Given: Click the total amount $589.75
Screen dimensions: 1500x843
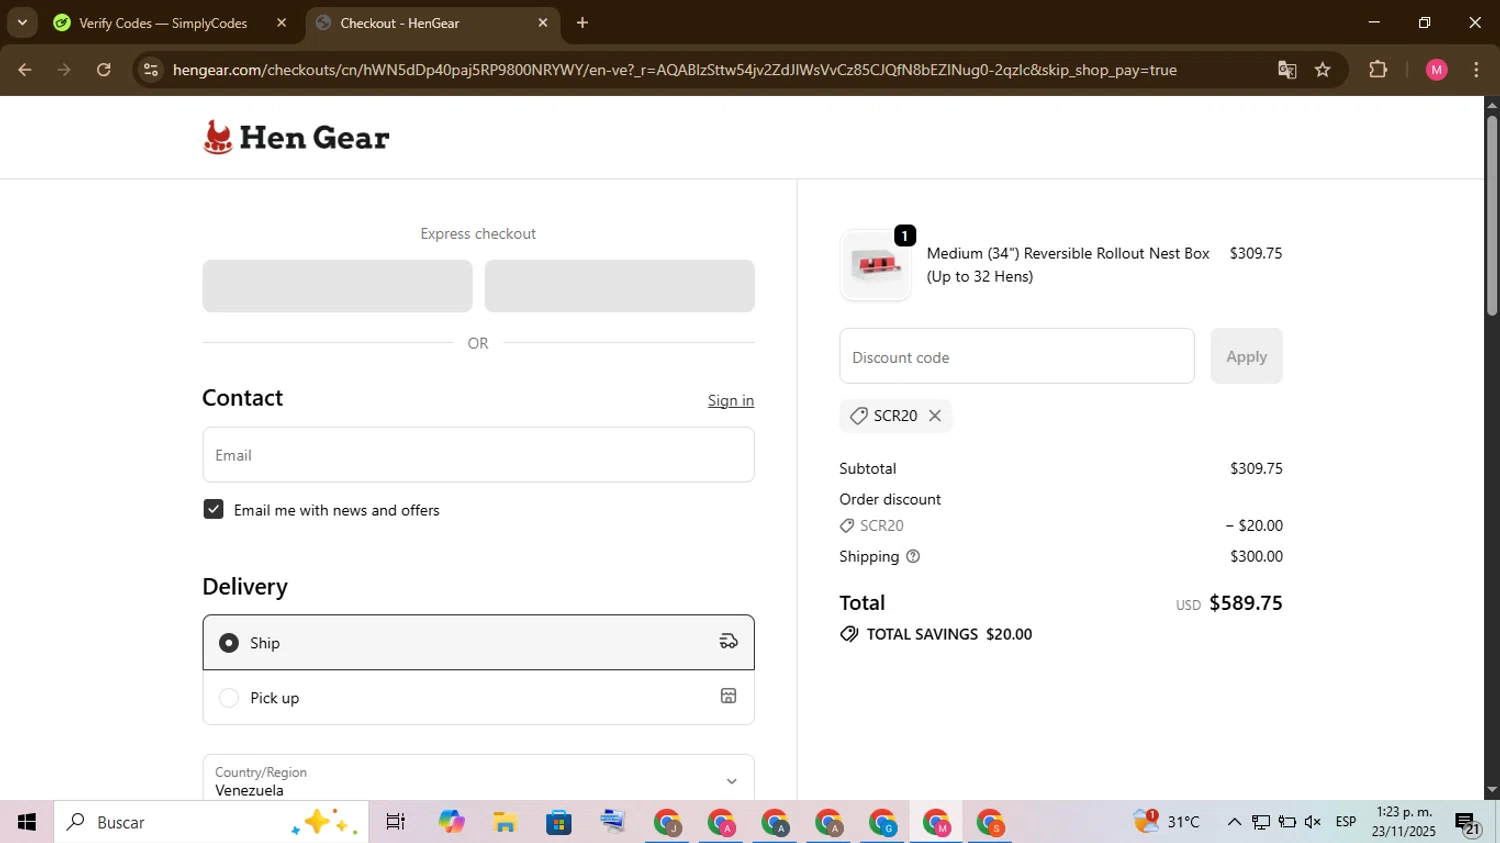Looking at the screenshot, I should (1246, 603).
